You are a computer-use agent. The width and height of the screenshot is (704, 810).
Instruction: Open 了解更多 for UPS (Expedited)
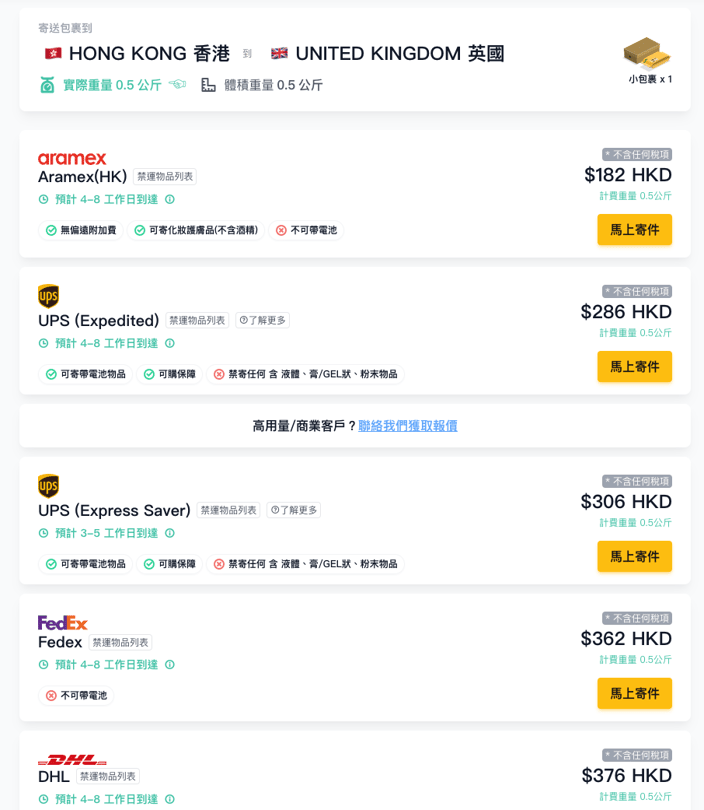pos(263,321)
